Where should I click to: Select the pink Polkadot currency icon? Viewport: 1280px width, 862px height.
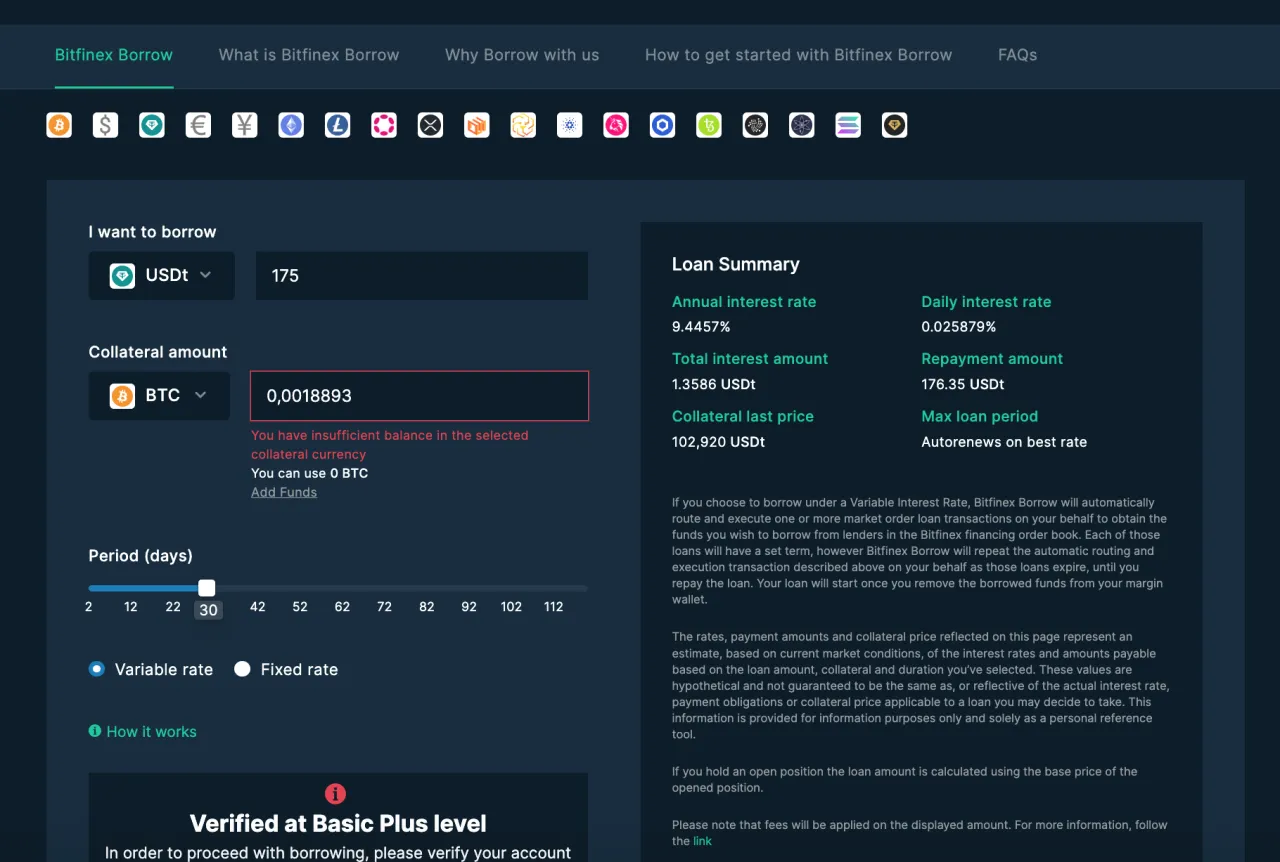pyautogui.click(x=384, y=125)
